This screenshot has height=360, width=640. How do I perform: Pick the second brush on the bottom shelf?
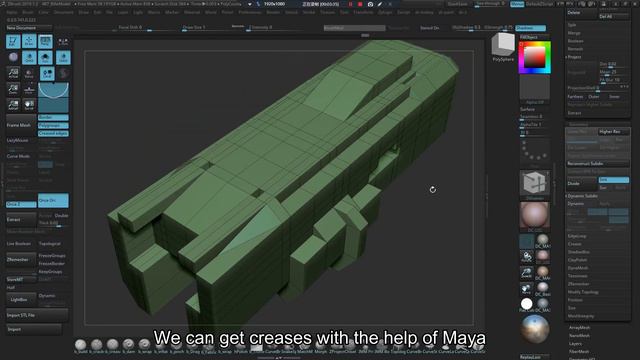point(97,344)
